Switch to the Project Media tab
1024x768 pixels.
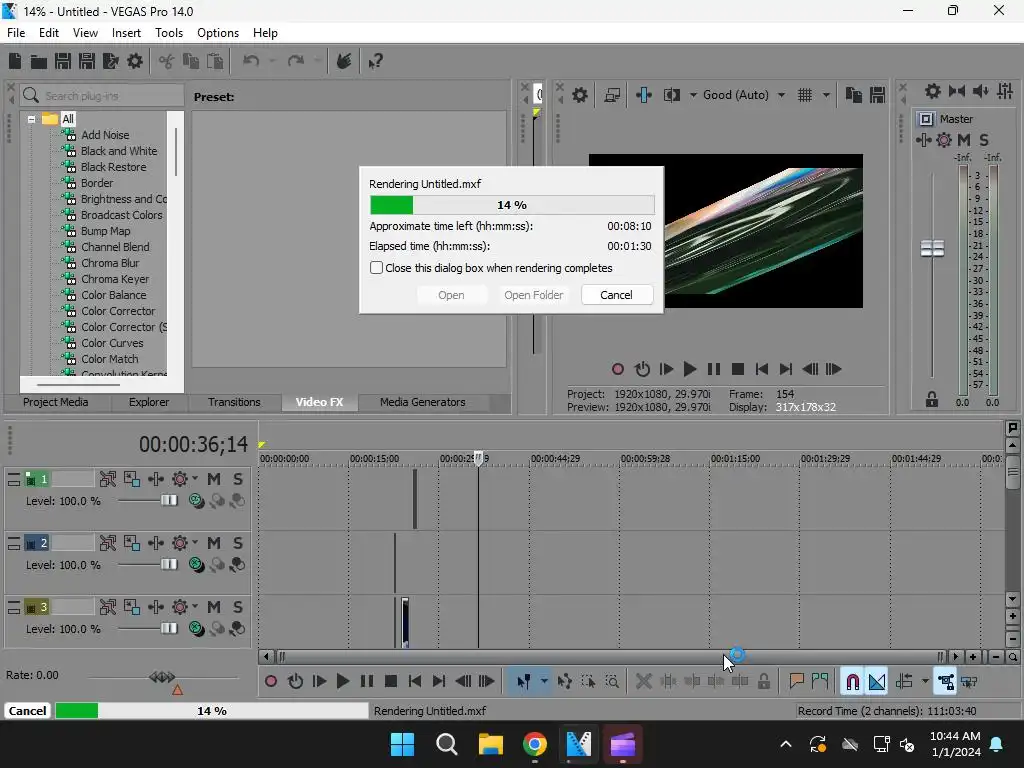point(56,402)
